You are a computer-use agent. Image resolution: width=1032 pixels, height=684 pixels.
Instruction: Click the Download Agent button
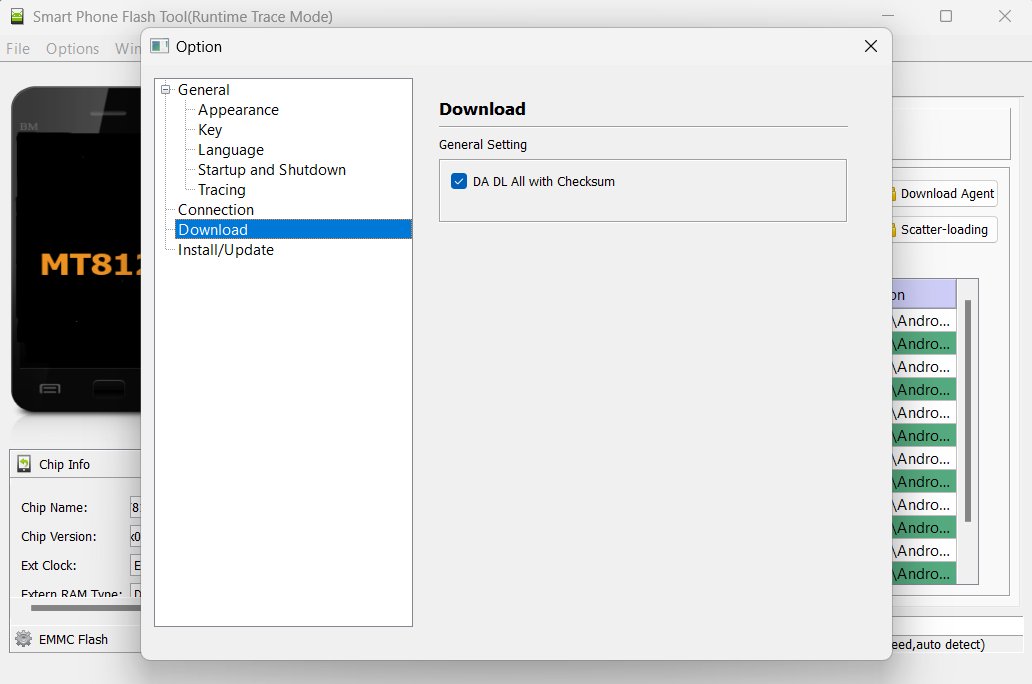click(942, 194)
